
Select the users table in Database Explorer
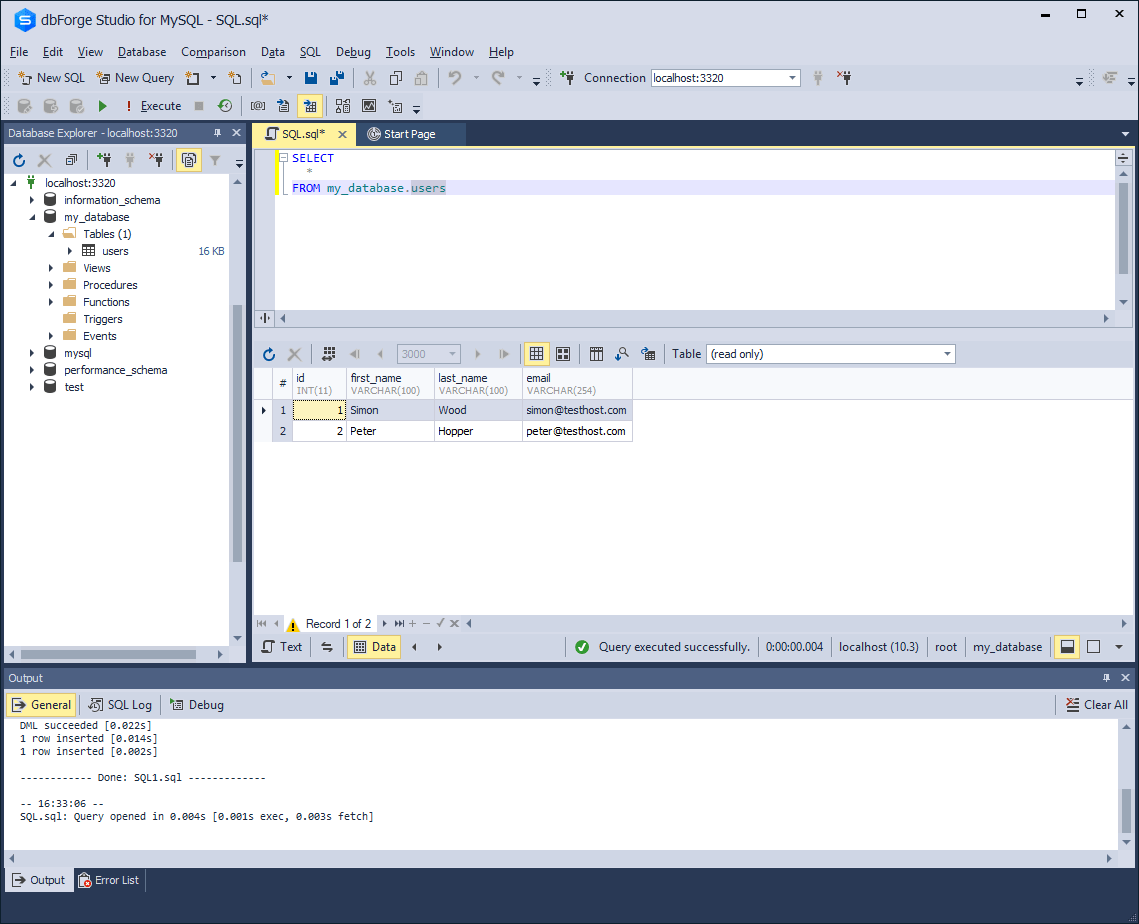(114, 250)
